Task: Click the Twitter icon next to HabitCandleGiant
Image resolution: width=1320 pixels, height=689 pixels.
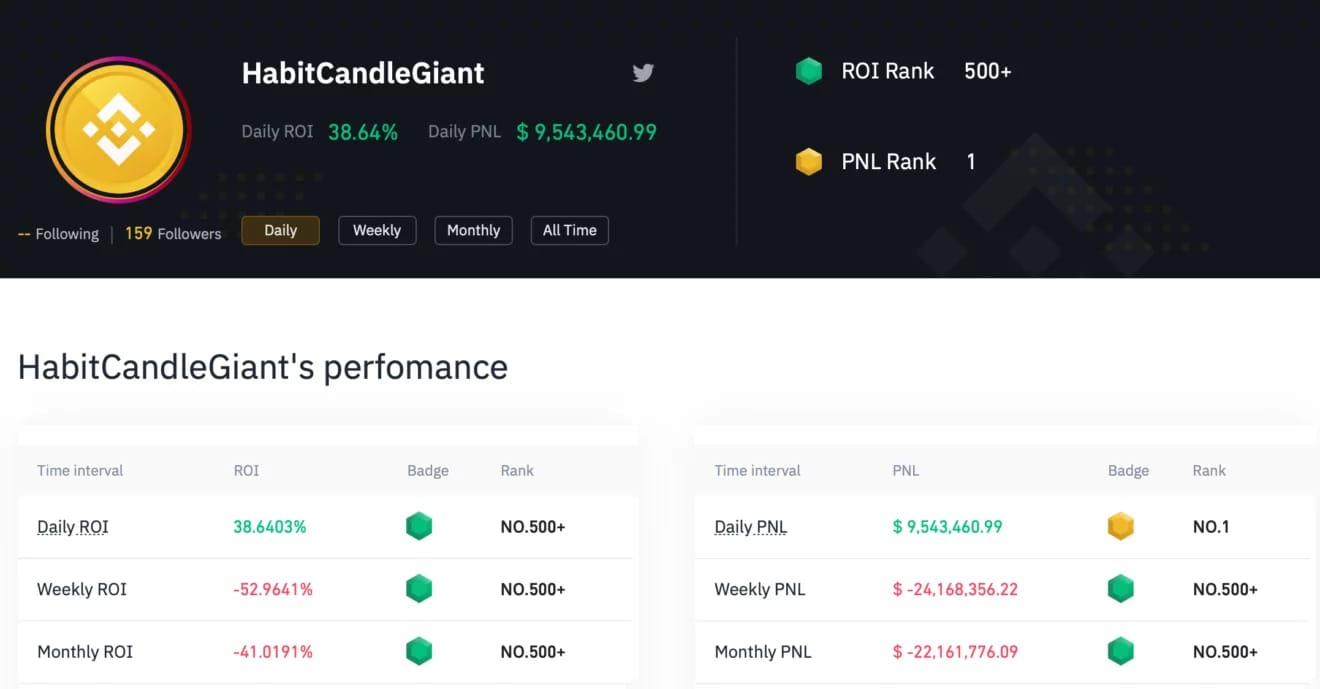Action: click(642, 72)
